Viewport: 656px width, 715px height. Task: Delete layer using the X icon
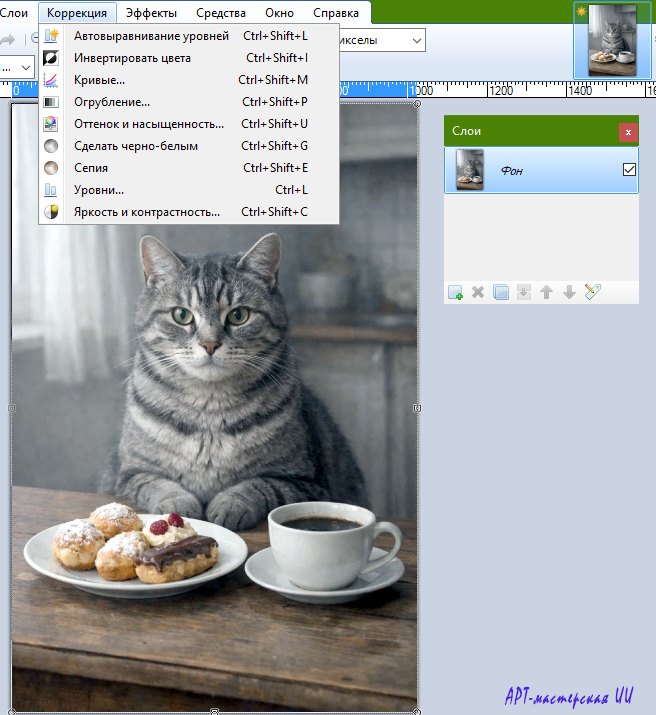(x=478, y=292)
